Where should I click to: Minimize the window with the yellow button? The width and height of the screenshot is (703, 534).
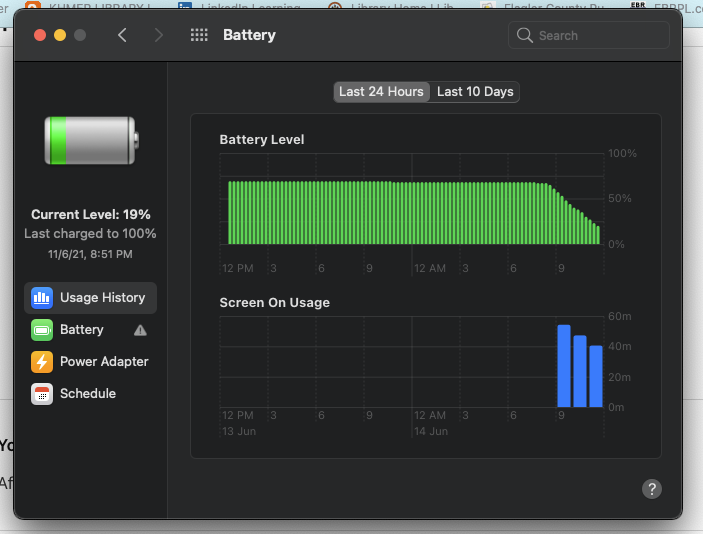60,35
